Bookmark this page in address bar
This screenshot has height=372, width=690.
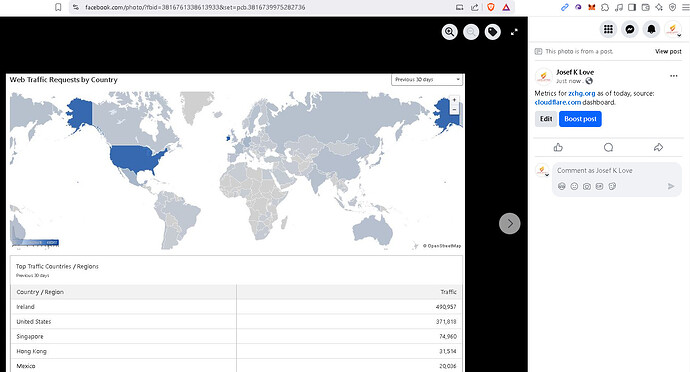tap(58, 7)
